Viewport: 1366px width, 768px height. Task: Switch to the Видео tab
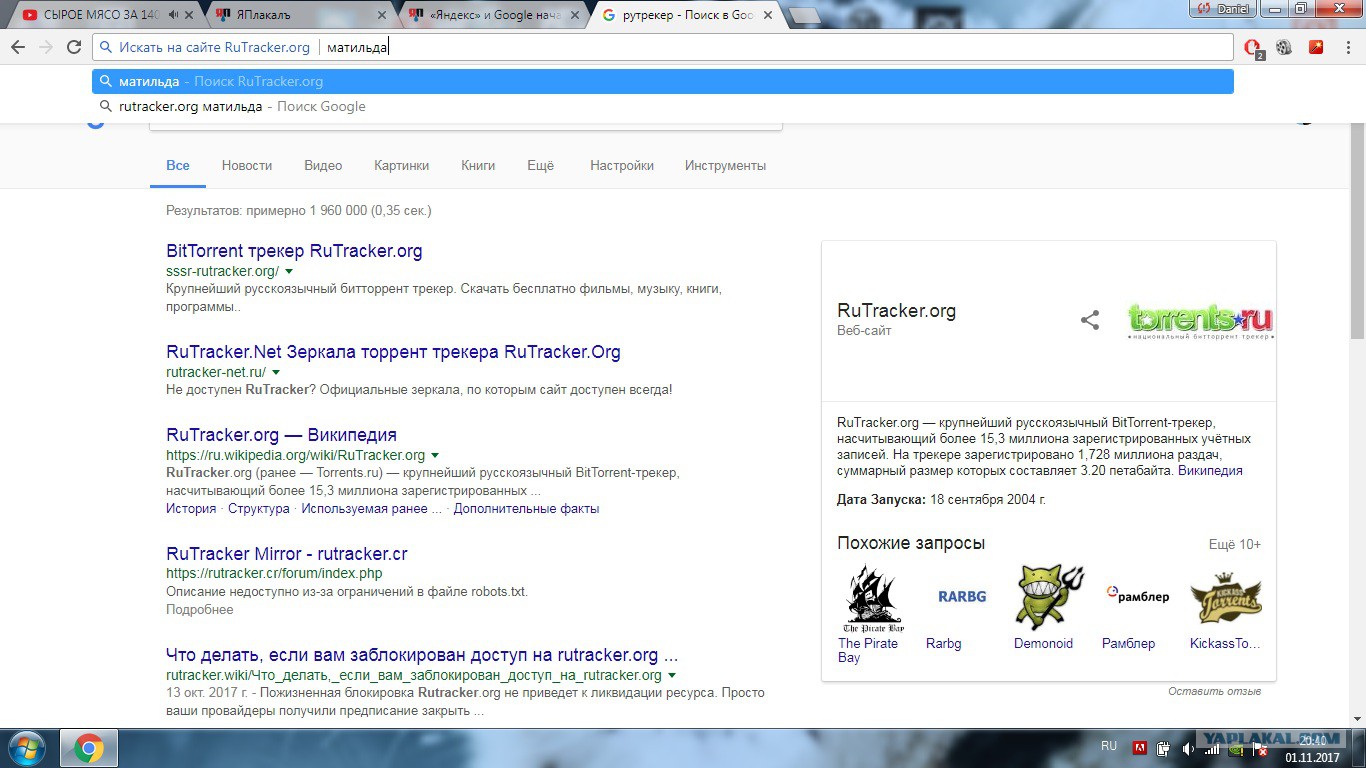click(323, 166)
